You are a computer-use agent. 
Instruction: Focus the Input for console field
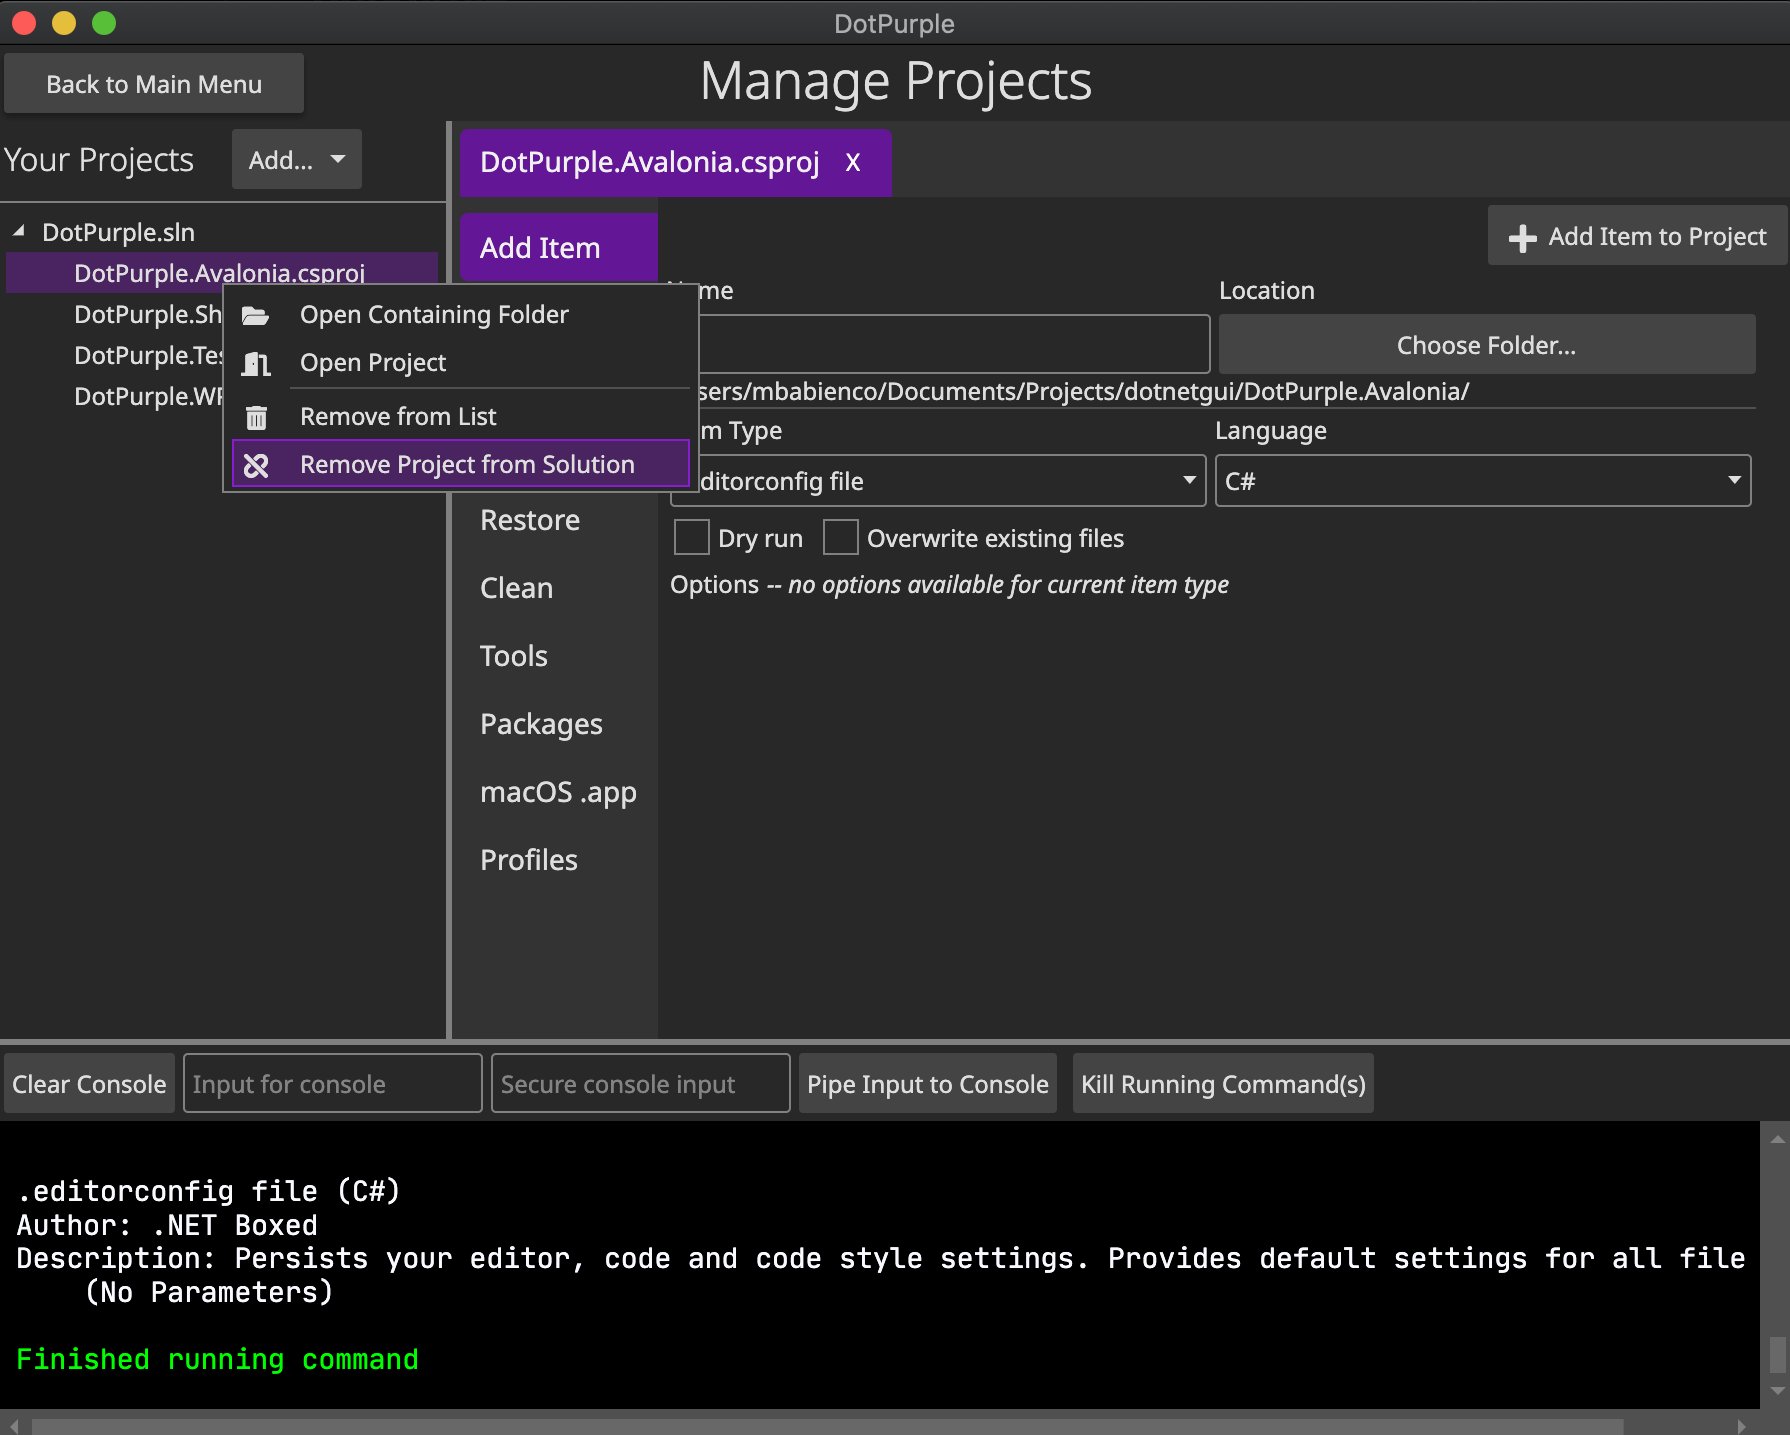click(x=333, y=1084)
